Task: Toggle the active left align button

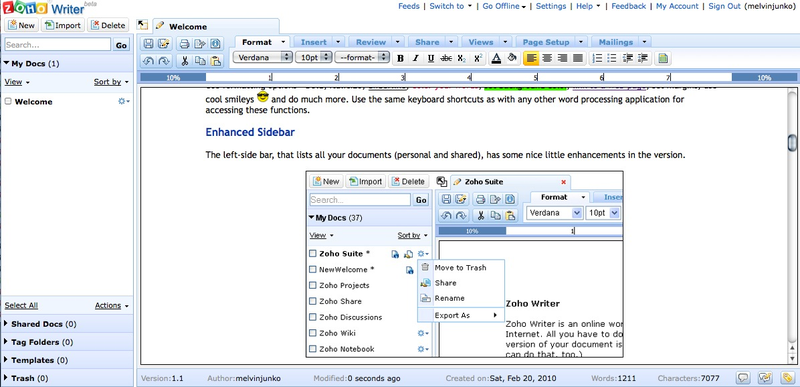Action: pyautogui.click(x=531, y=58)
